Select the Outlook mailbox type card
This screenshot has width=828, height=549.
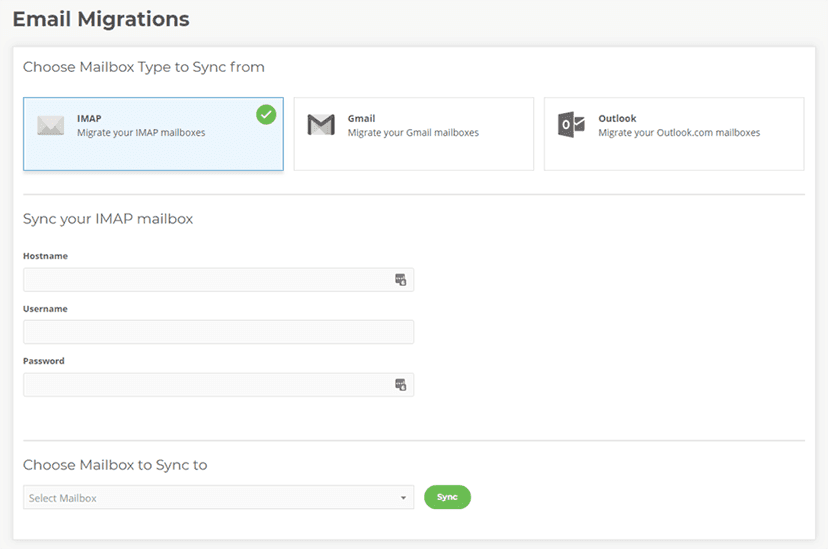[x=674, y=134]
